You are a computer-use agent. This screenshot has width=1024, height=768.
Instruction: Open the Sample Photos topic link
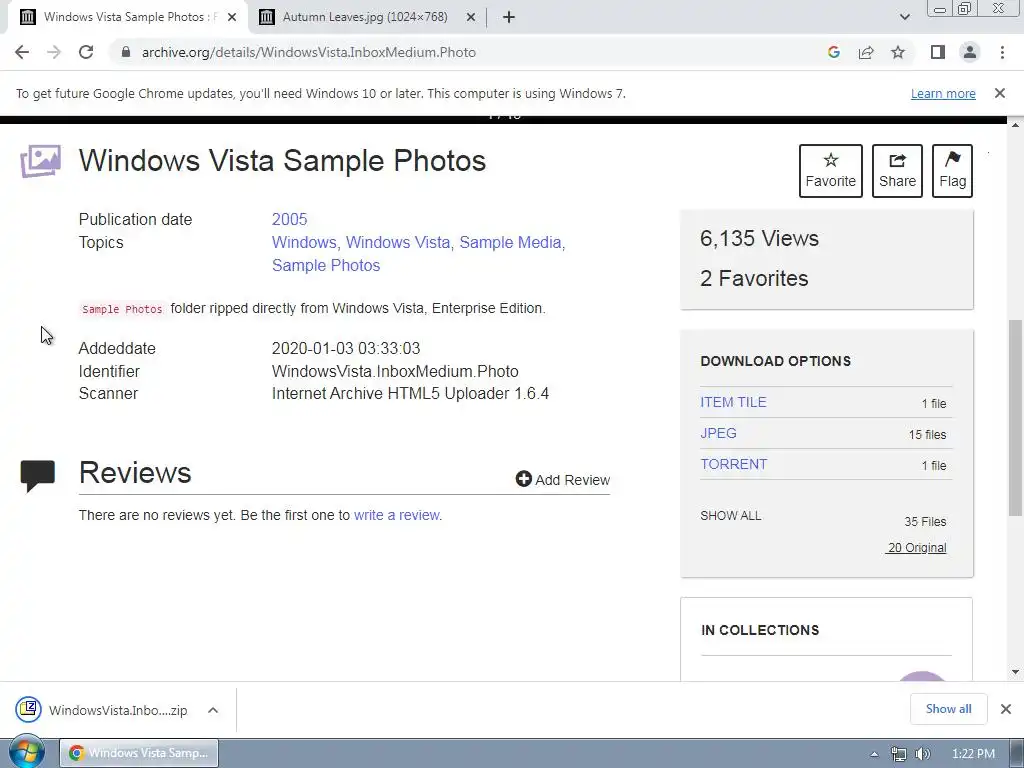[326, 265]
